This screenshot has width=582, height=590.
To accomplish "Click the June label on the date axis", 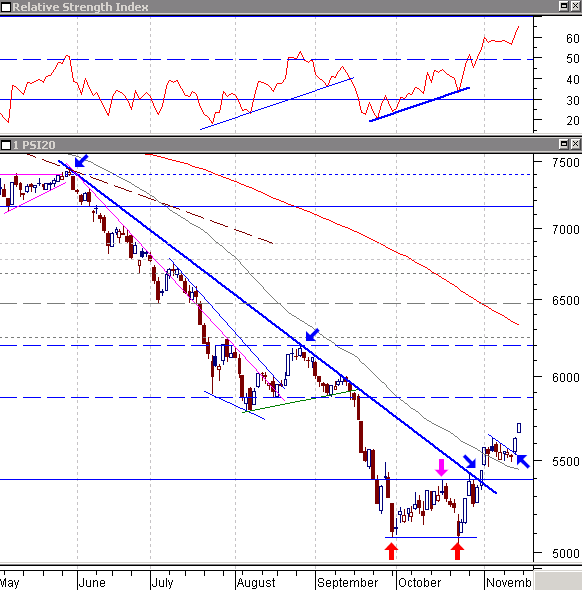I will [92, 583].
